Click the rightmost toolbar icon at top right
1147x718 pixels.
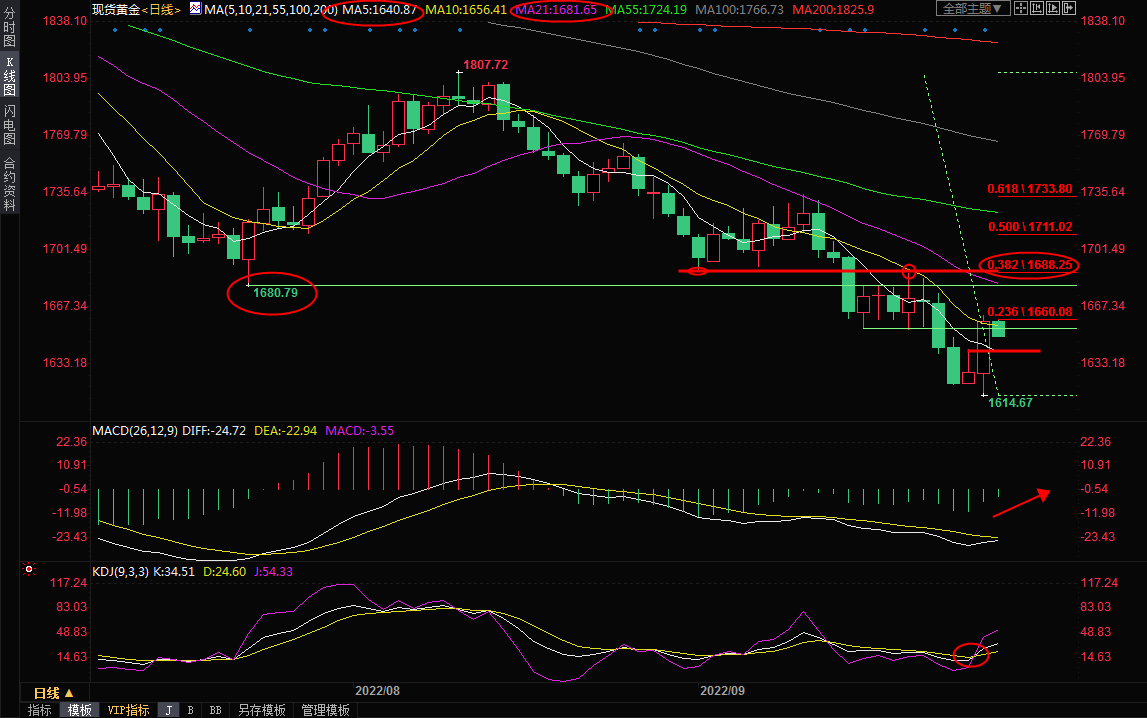pyautogui.click(x=1074, y=9)
